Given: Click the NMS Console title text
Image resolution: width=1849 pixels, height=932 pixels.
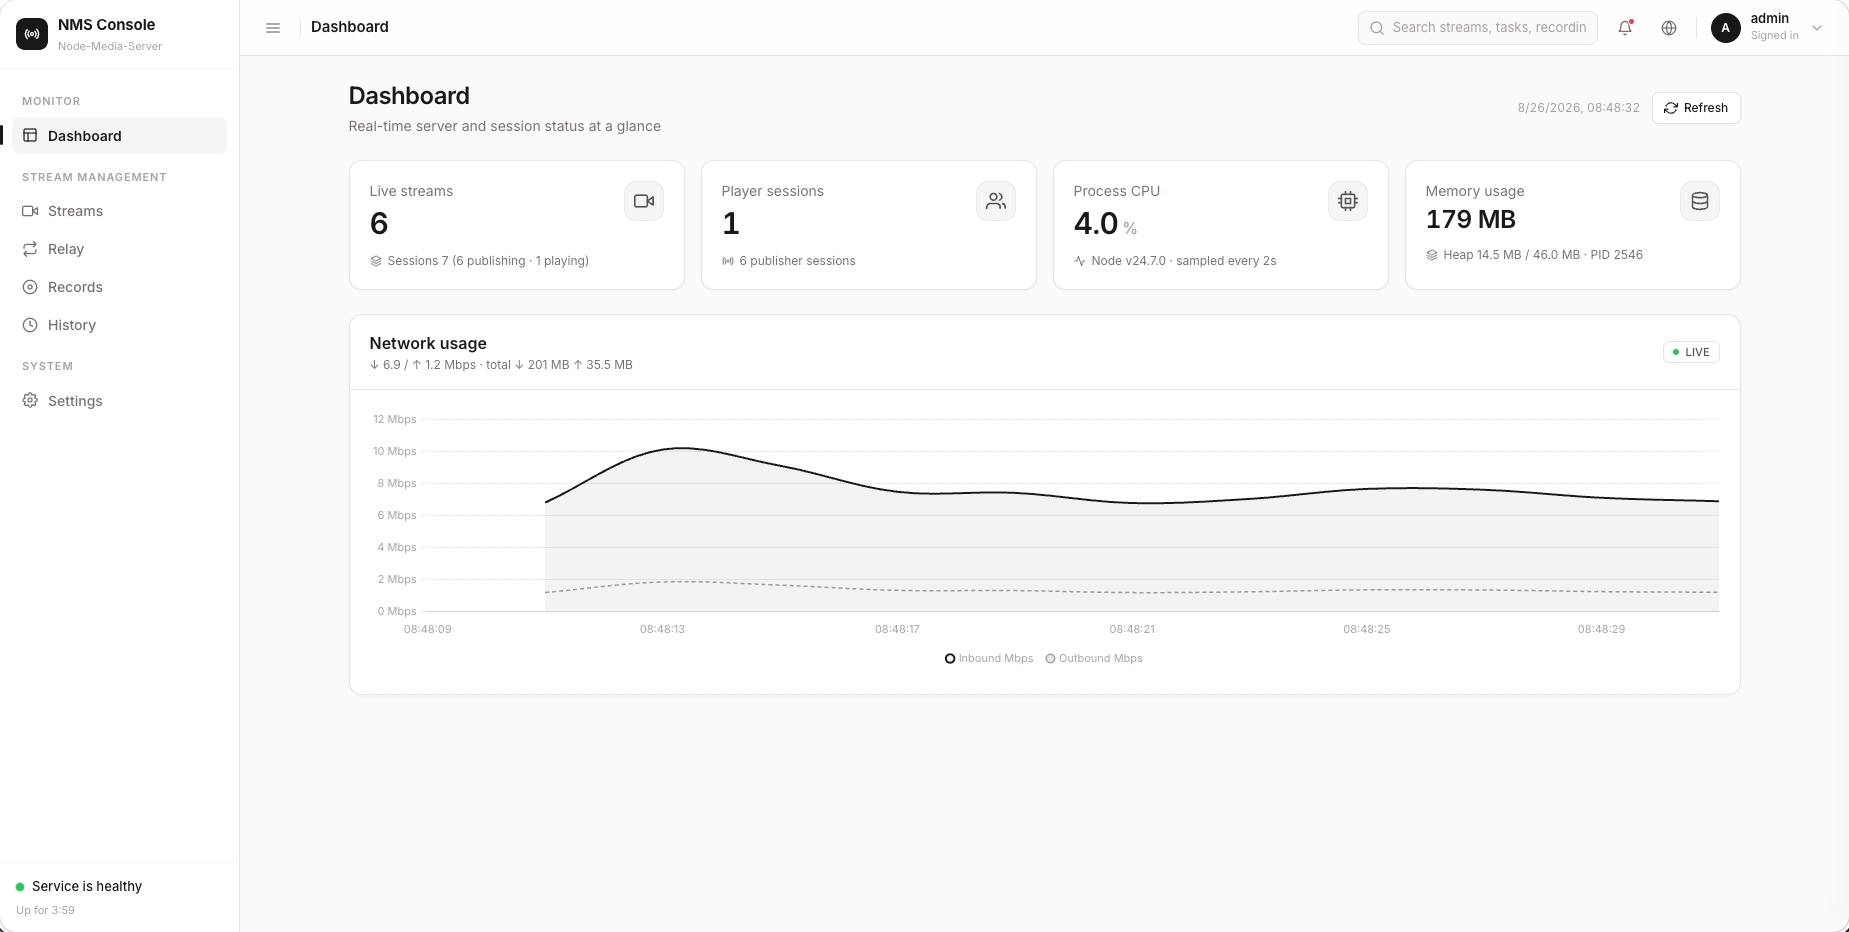Looking at the screenshot, I should [107, 24].
